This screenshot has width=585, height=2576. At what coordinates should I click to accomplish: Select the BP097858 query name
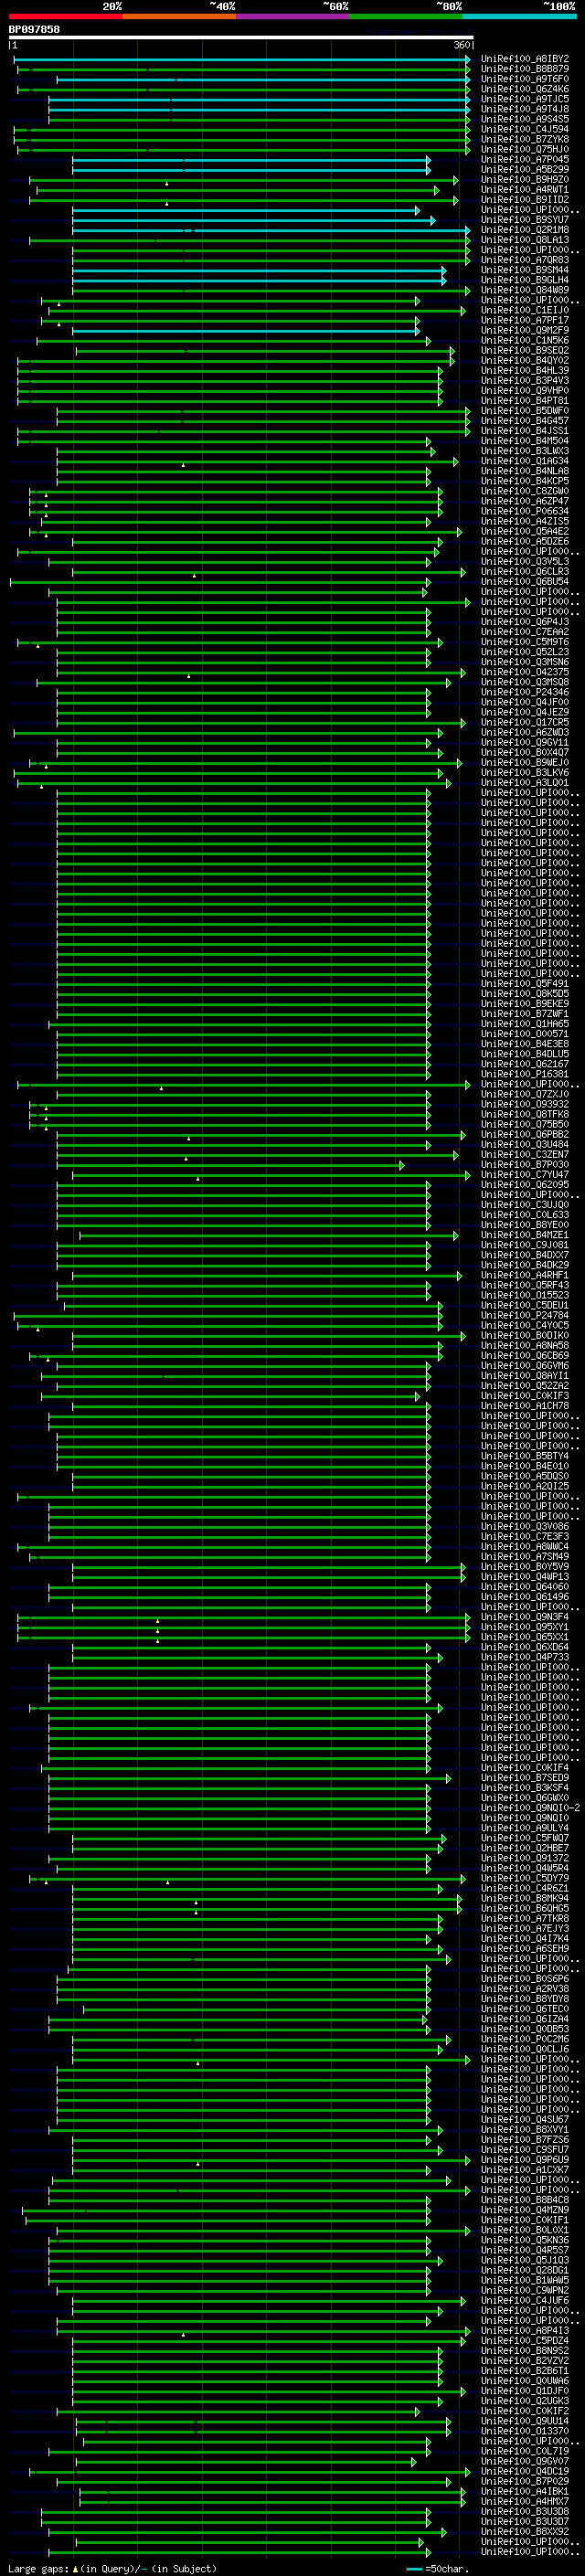click(34, 29)
